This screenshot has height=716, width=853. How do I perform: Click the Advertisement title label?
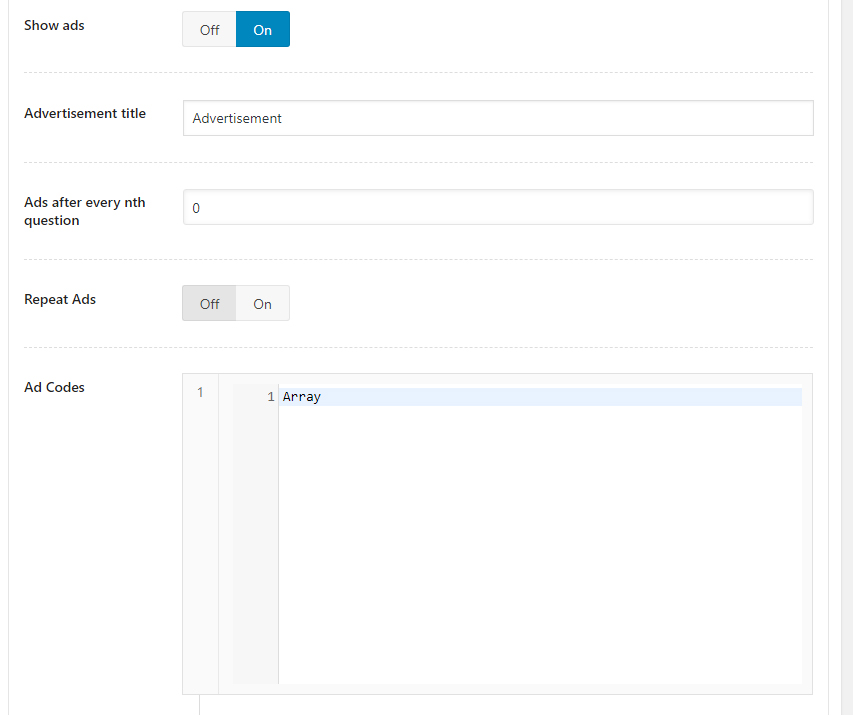pyautogui.click(x=85, y=114)
